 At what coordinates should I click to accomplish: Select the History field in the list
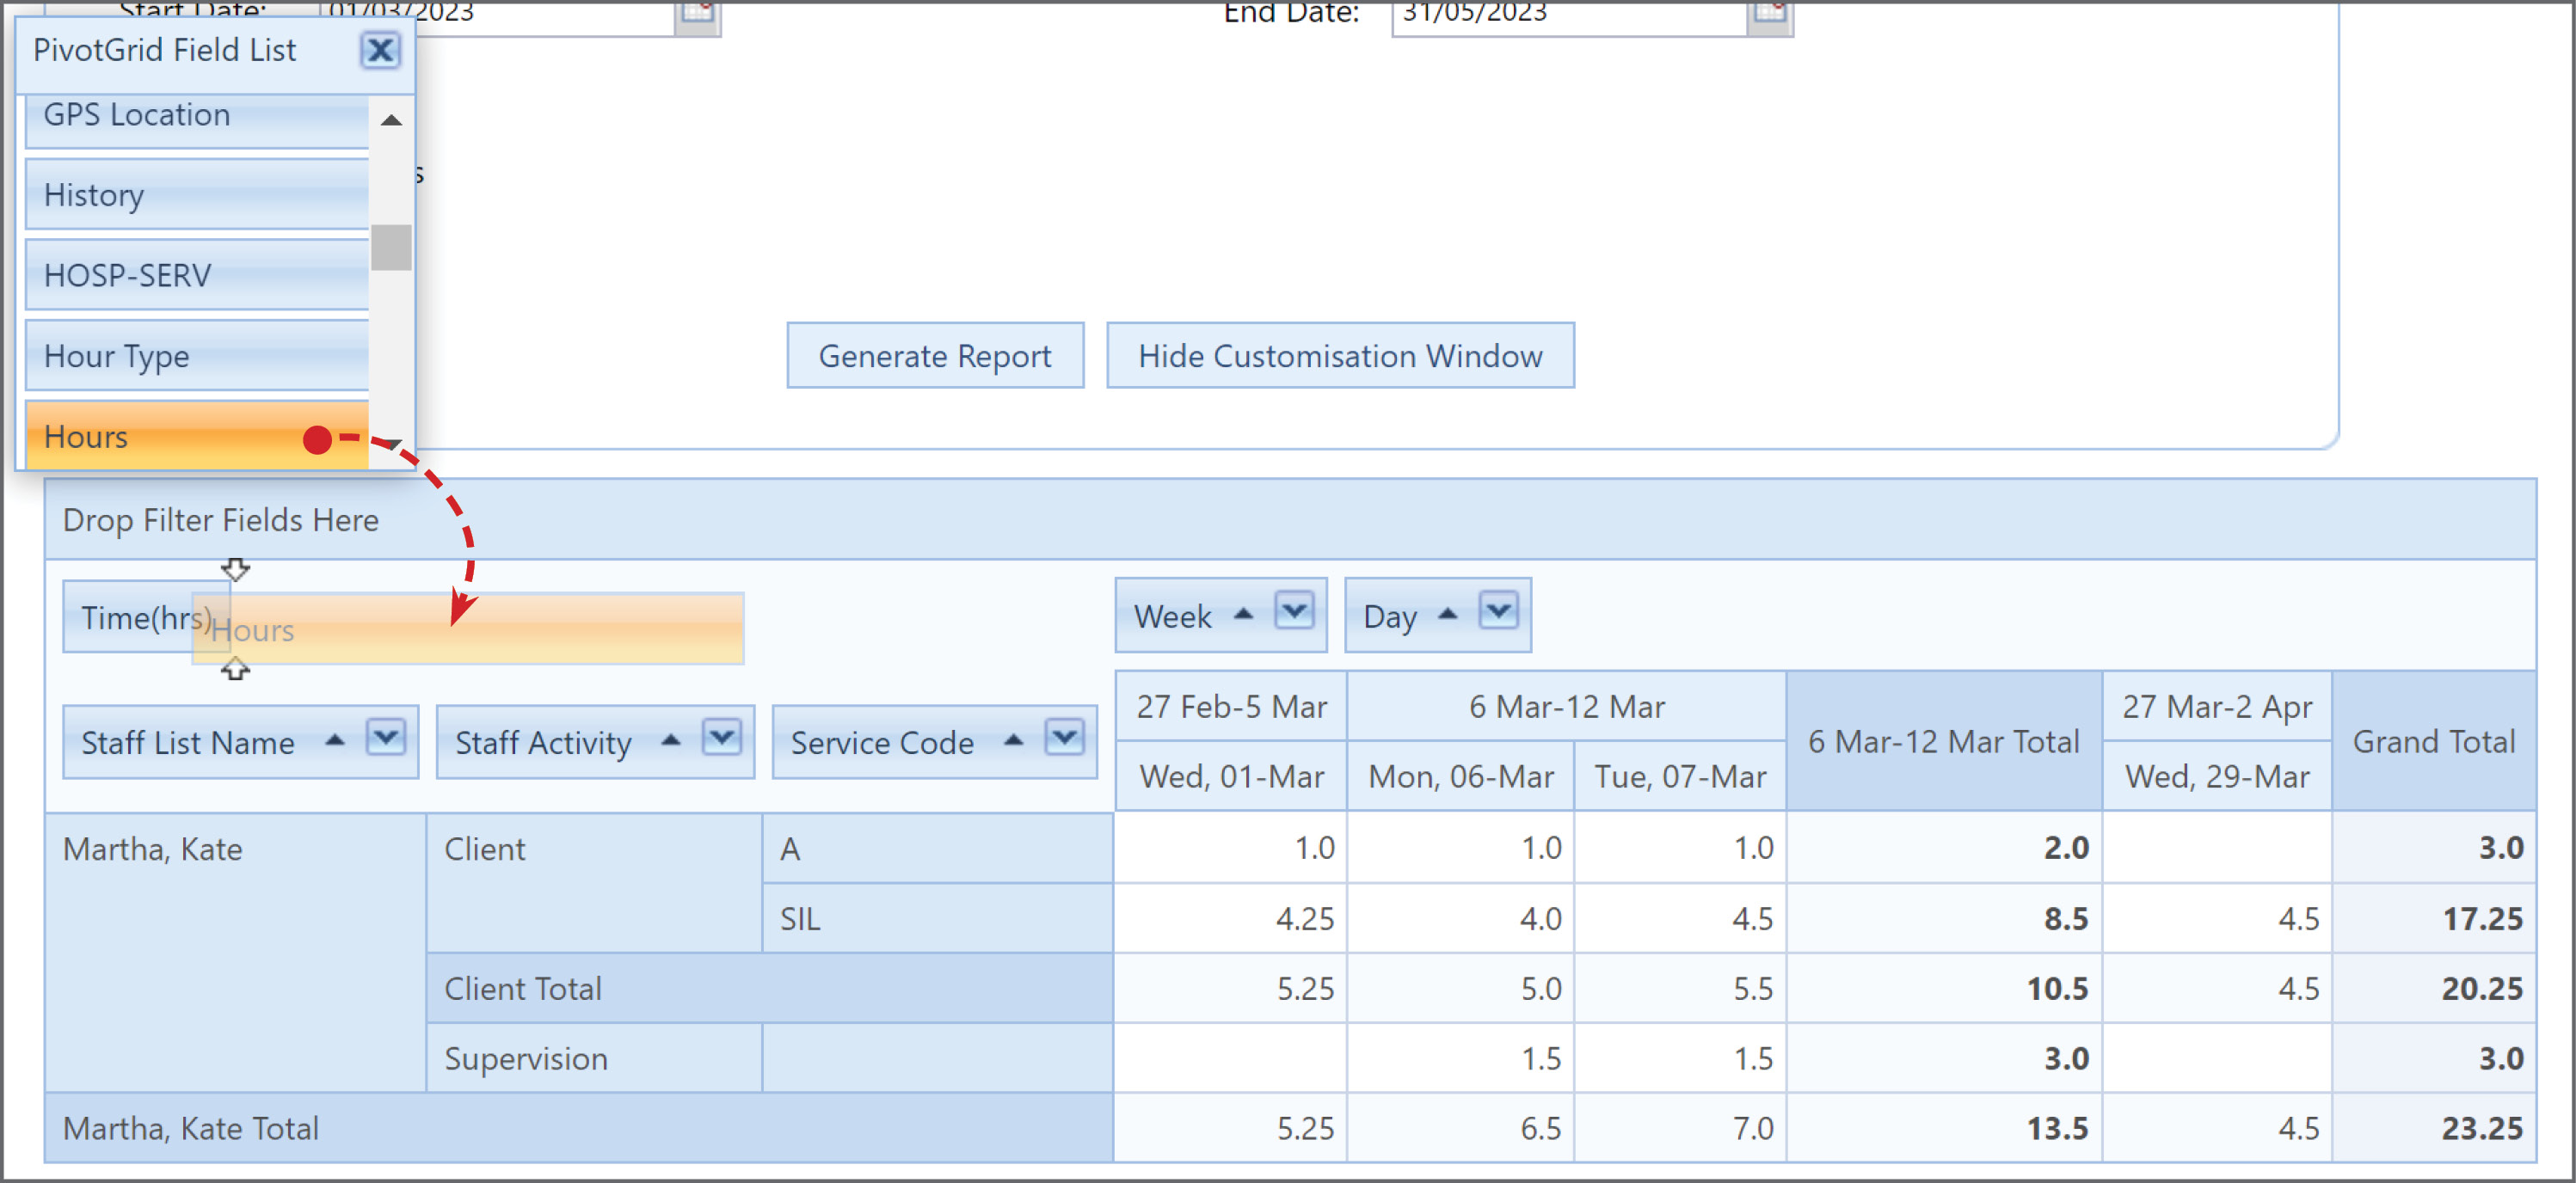tap(197, 195)
